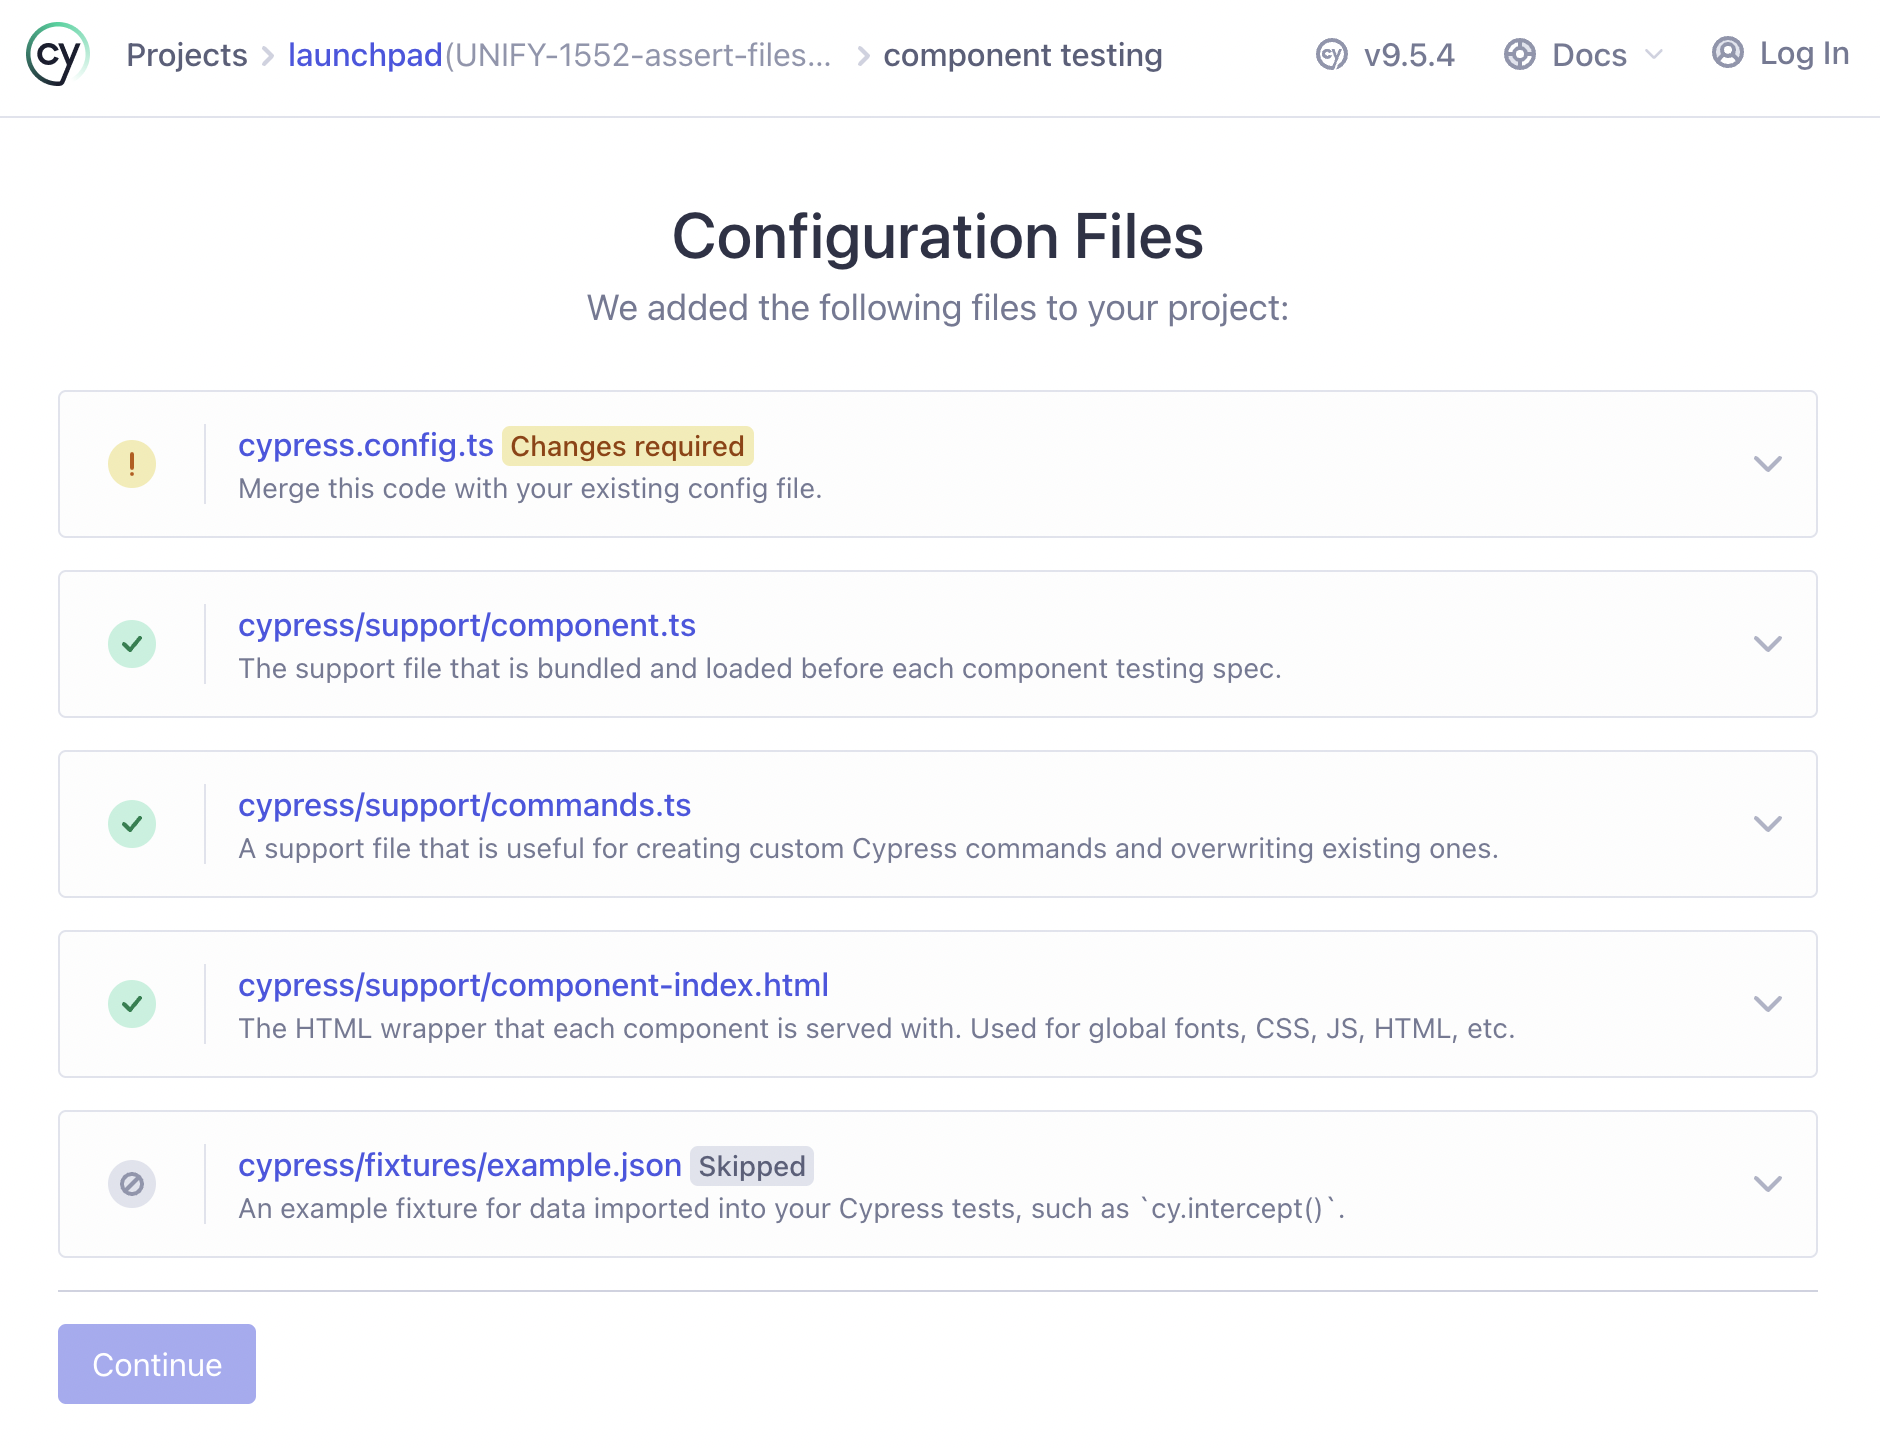The height and width of the screenshot is (1448, 1880).
Task: Click the skipped icon for example.json
Action: pos(132,1184)
